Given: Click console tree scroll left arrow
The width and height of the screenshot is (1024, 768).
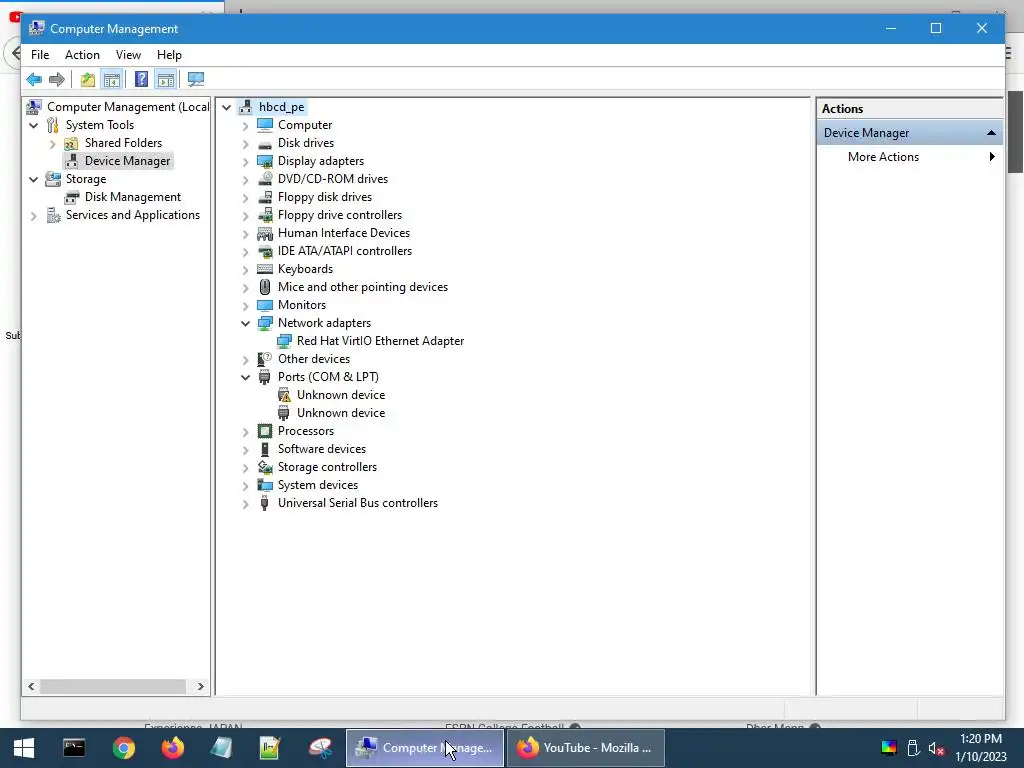Looking at the screenshot, I should 31,686.
